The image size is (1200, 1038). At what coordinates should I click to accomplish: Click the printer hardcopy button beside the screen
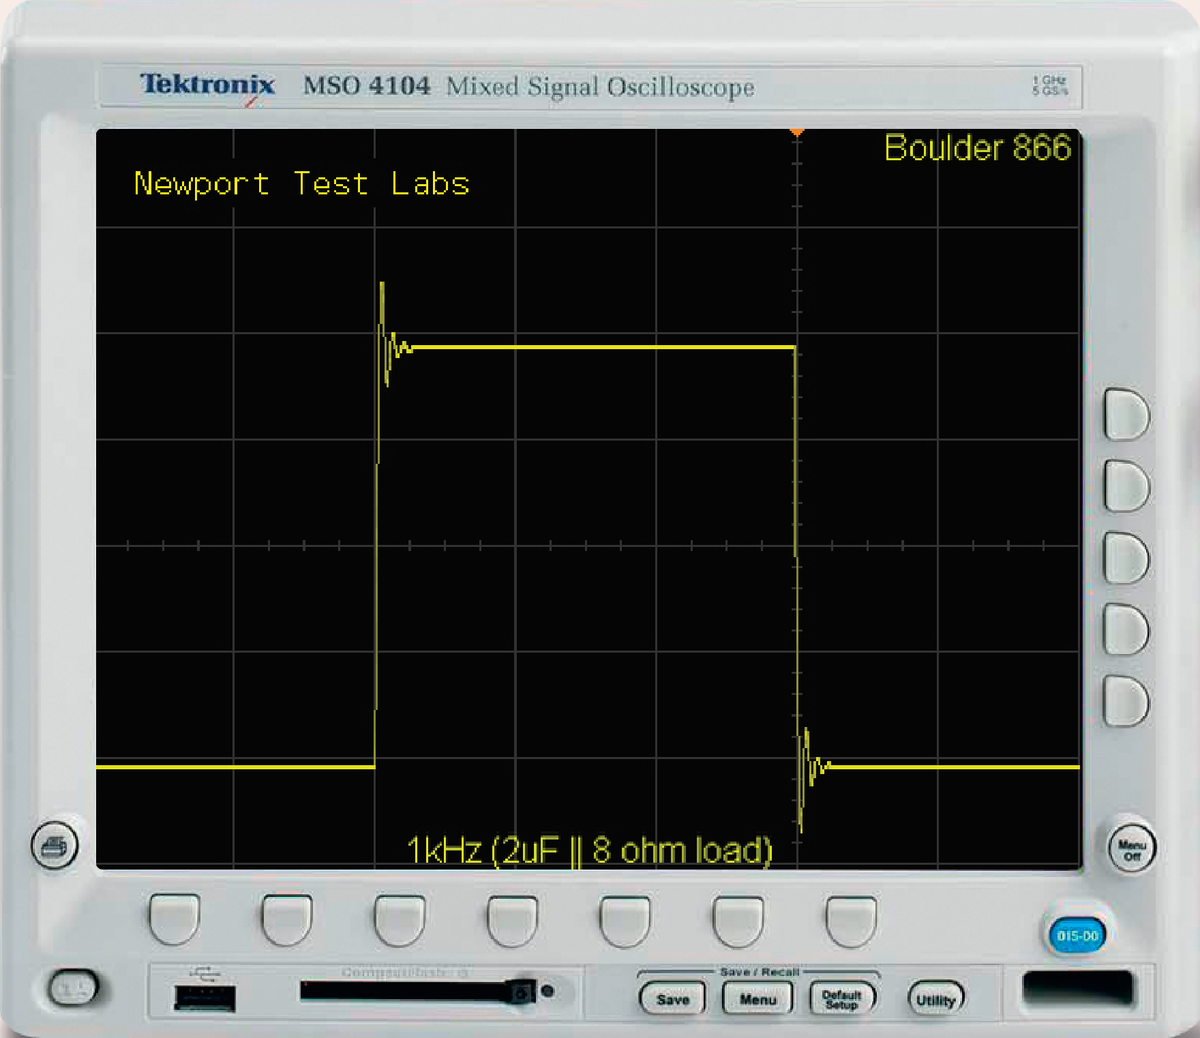point(55,846)
